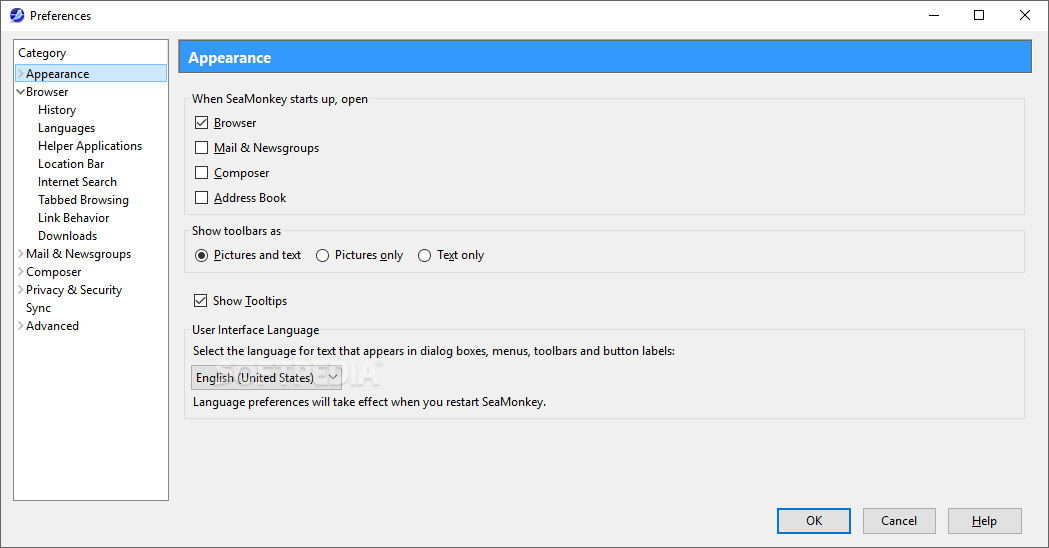Go to Helper Applications settings
This screenshot has height=548, width=1049.
click(90, 146)
